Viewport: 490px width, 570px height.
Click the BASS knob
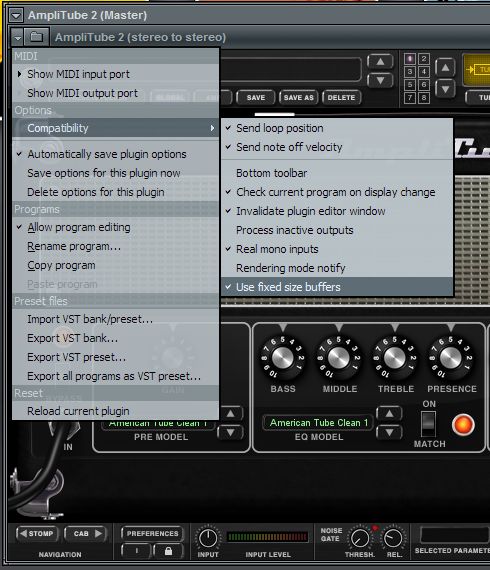(x=282, y=358)
